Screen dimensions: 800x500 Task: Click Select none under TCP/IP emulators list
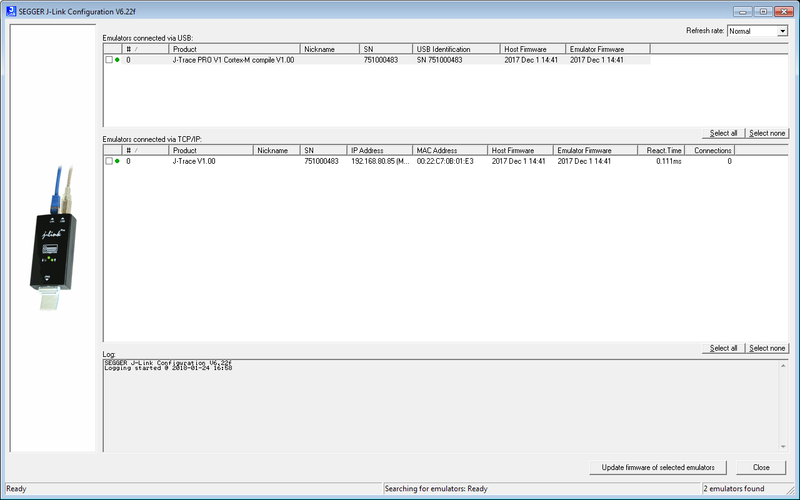pyautogui.click(x=767, y=348)
